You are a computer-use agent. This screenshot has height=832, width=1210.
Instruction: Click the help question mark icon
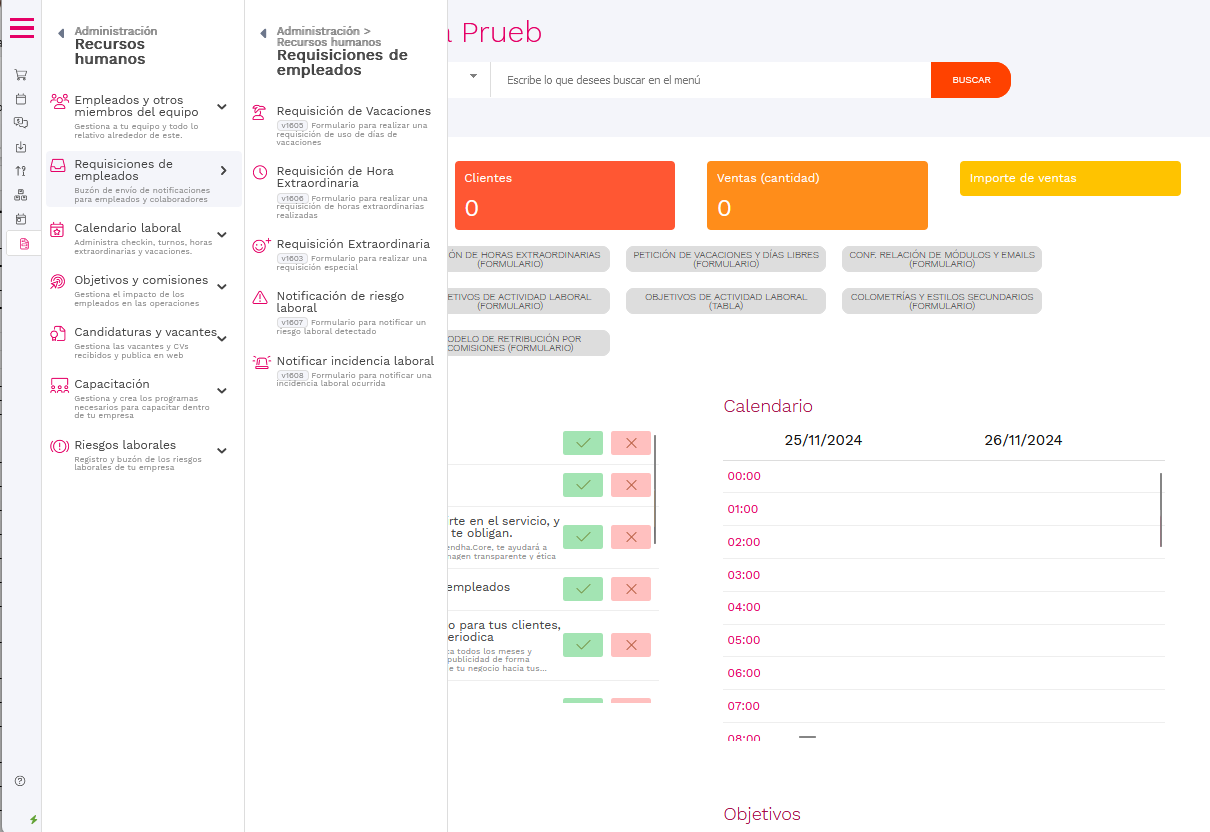point(20,780)
